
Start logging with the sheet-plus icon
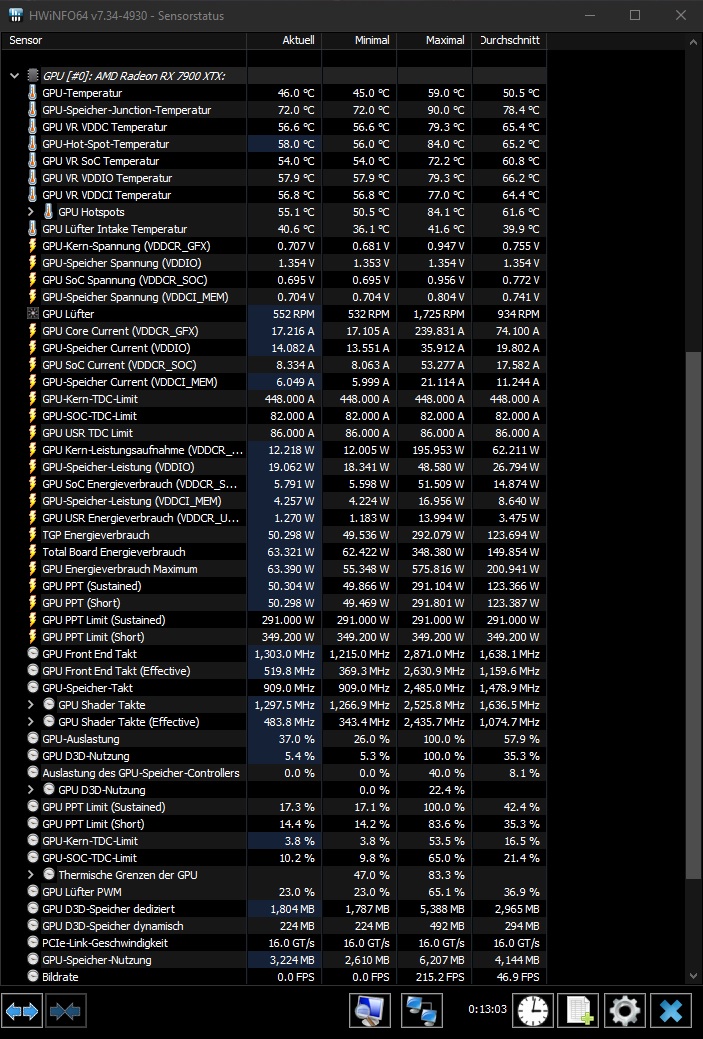pyautogui.click(x=578, y=1011)
